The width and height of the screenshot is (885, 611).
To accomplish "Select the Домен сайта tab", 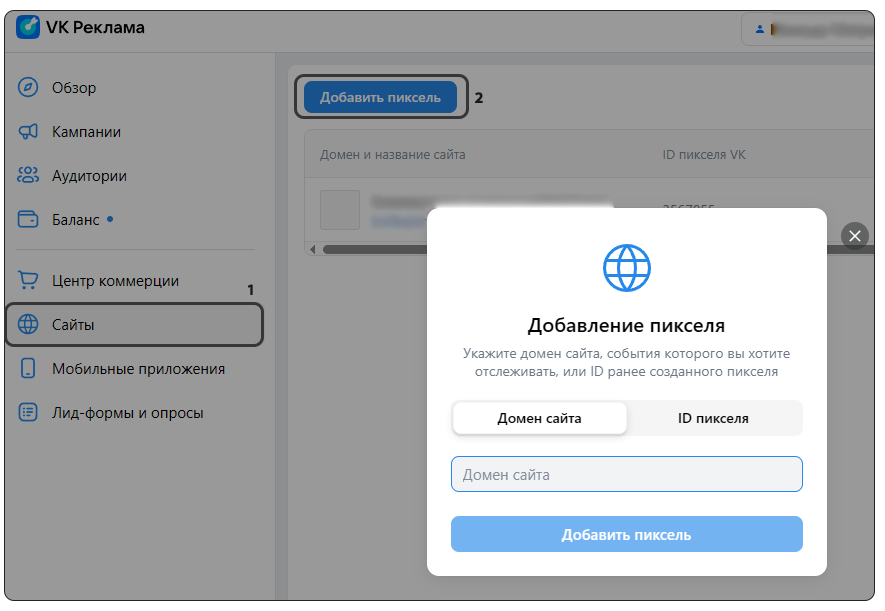I will [x=539, y=418].
